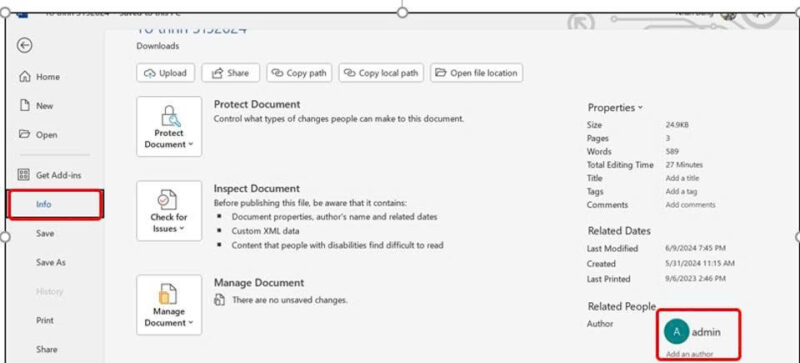The height and width of the screenshot is (363, 800).
Task: Click the Manage Document heading text
Action: [259, 283]
